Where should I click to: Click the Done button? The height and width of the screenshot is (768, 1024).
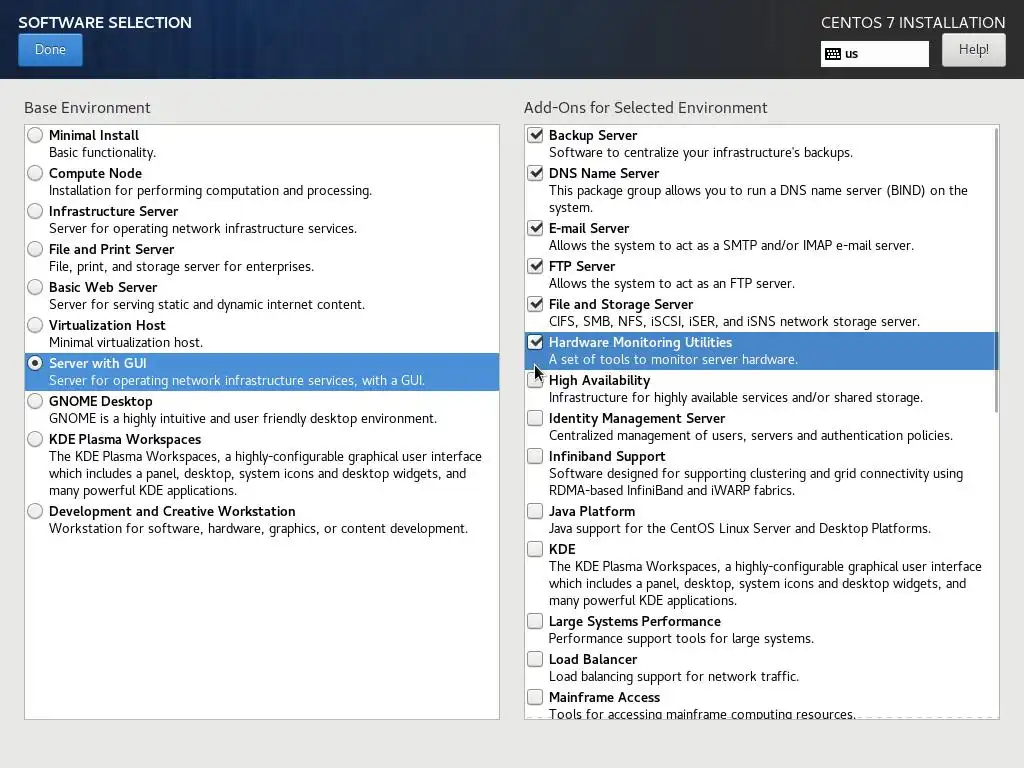coord(50,50)
